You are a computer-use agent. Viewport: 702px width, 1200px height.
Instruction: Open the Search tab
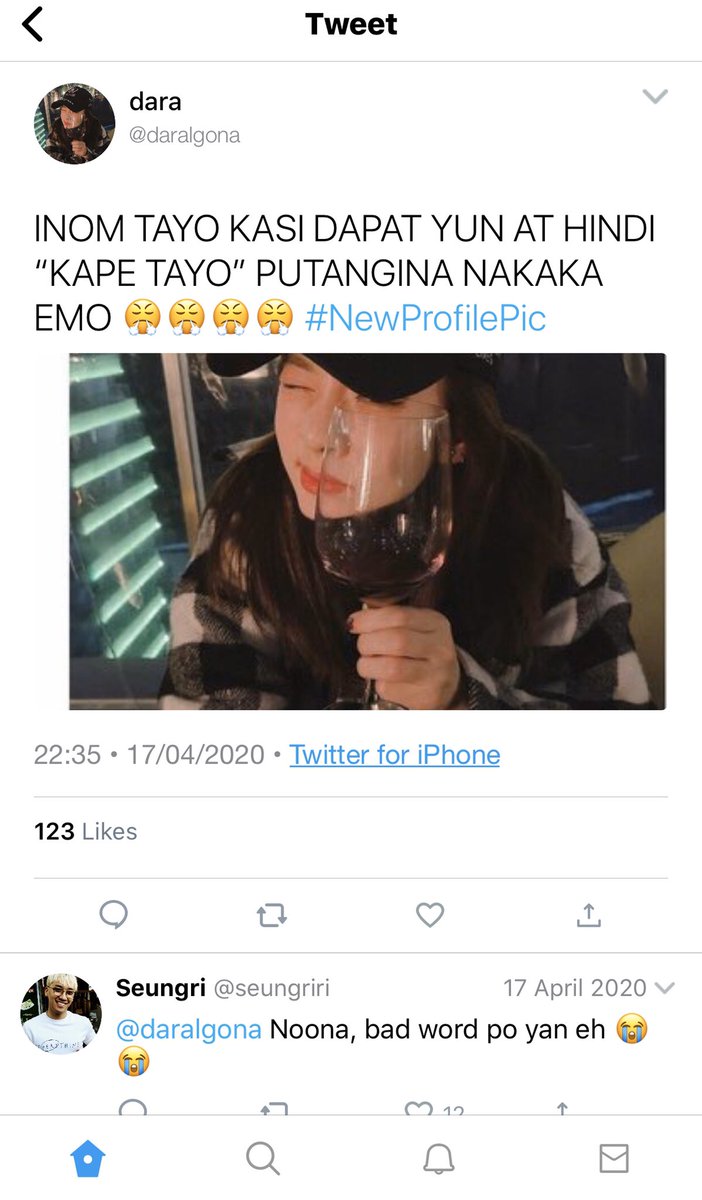[262, 1159]
